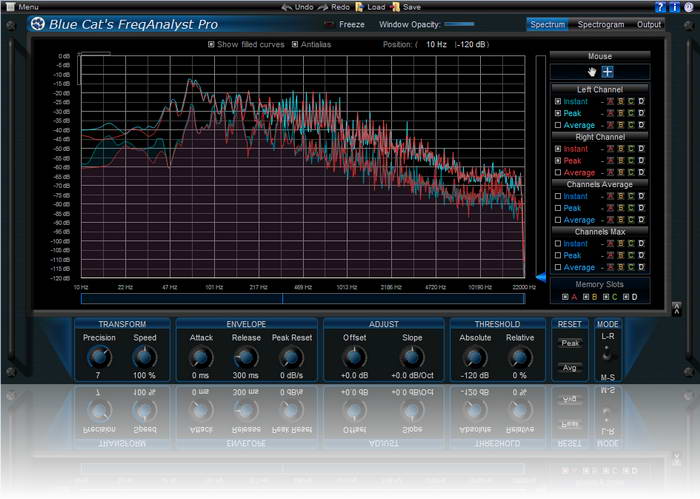Image resolution: width=700 pixels, height=499 pixels.
Task: Click the Load preset folder icon
Action: (359, 7)
